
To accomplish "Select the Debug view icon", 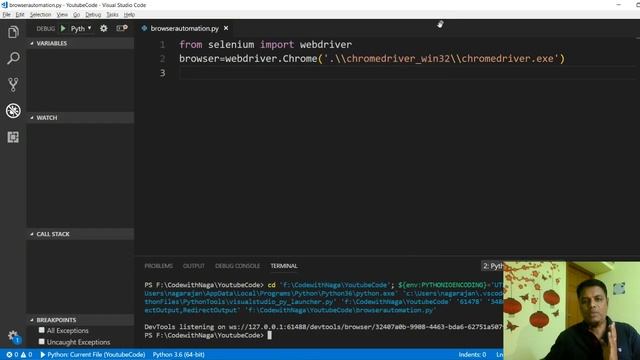I will tap(13, 111).
